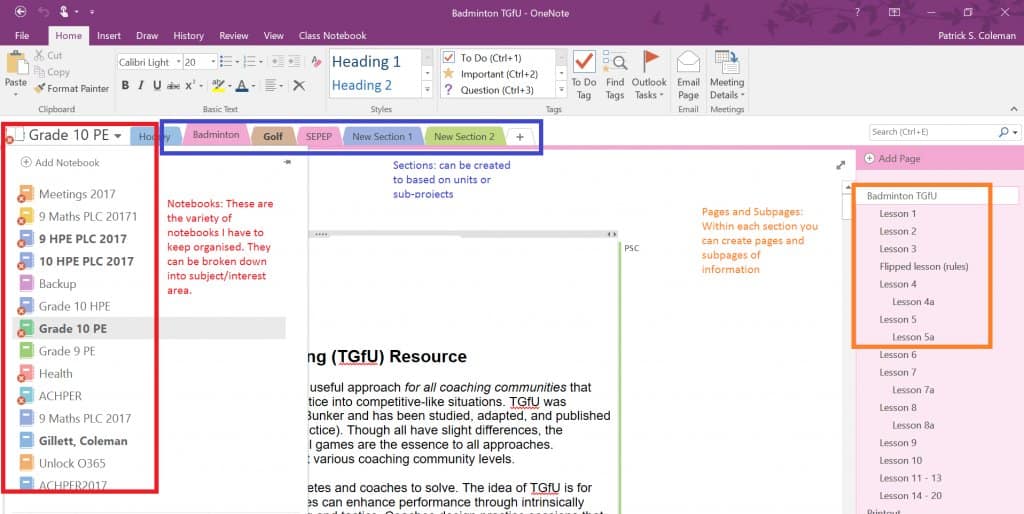Apply numbered list formatting
This screenshot has width=1024, height=514.
click(x=249, y=61)
